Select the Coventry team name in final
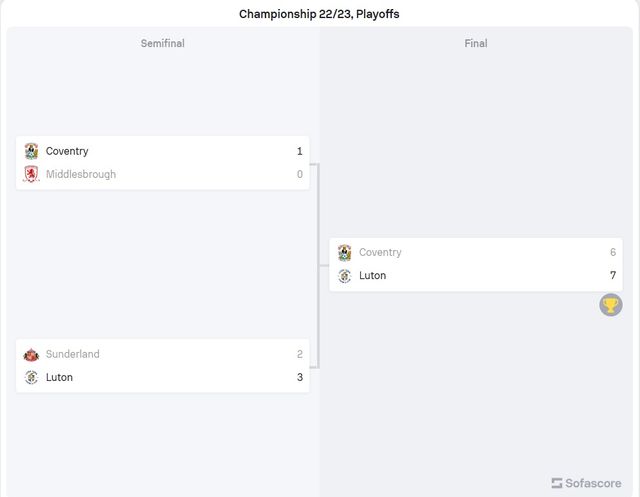 tap(380, 252)
